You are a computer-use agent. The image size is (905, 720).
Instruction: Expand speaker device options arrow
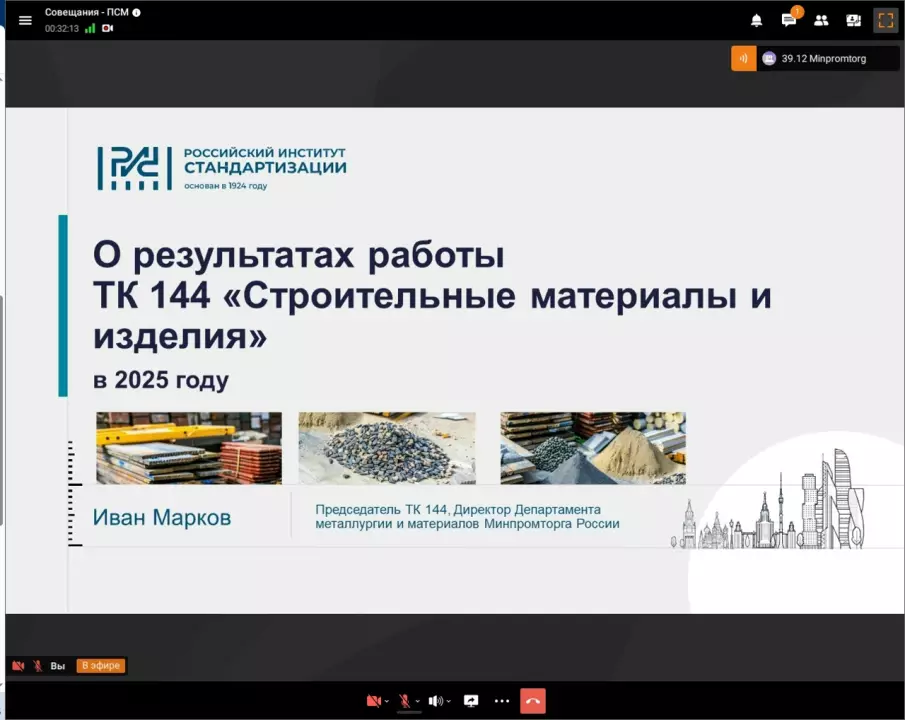(449, 702)
